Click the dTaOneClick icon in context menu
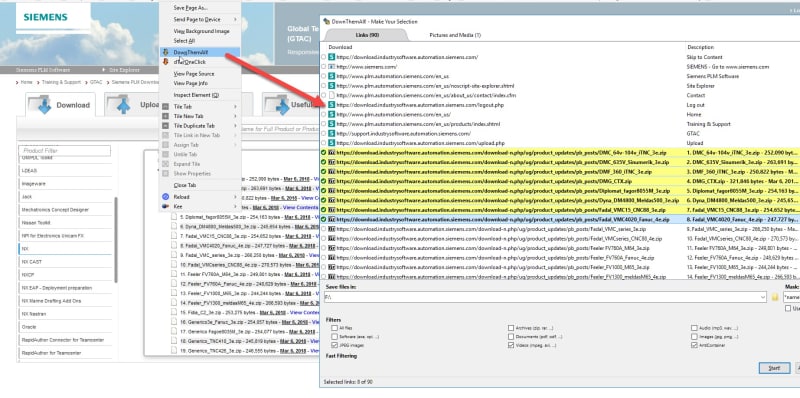800x398 pixels. [x=165, y=62]
